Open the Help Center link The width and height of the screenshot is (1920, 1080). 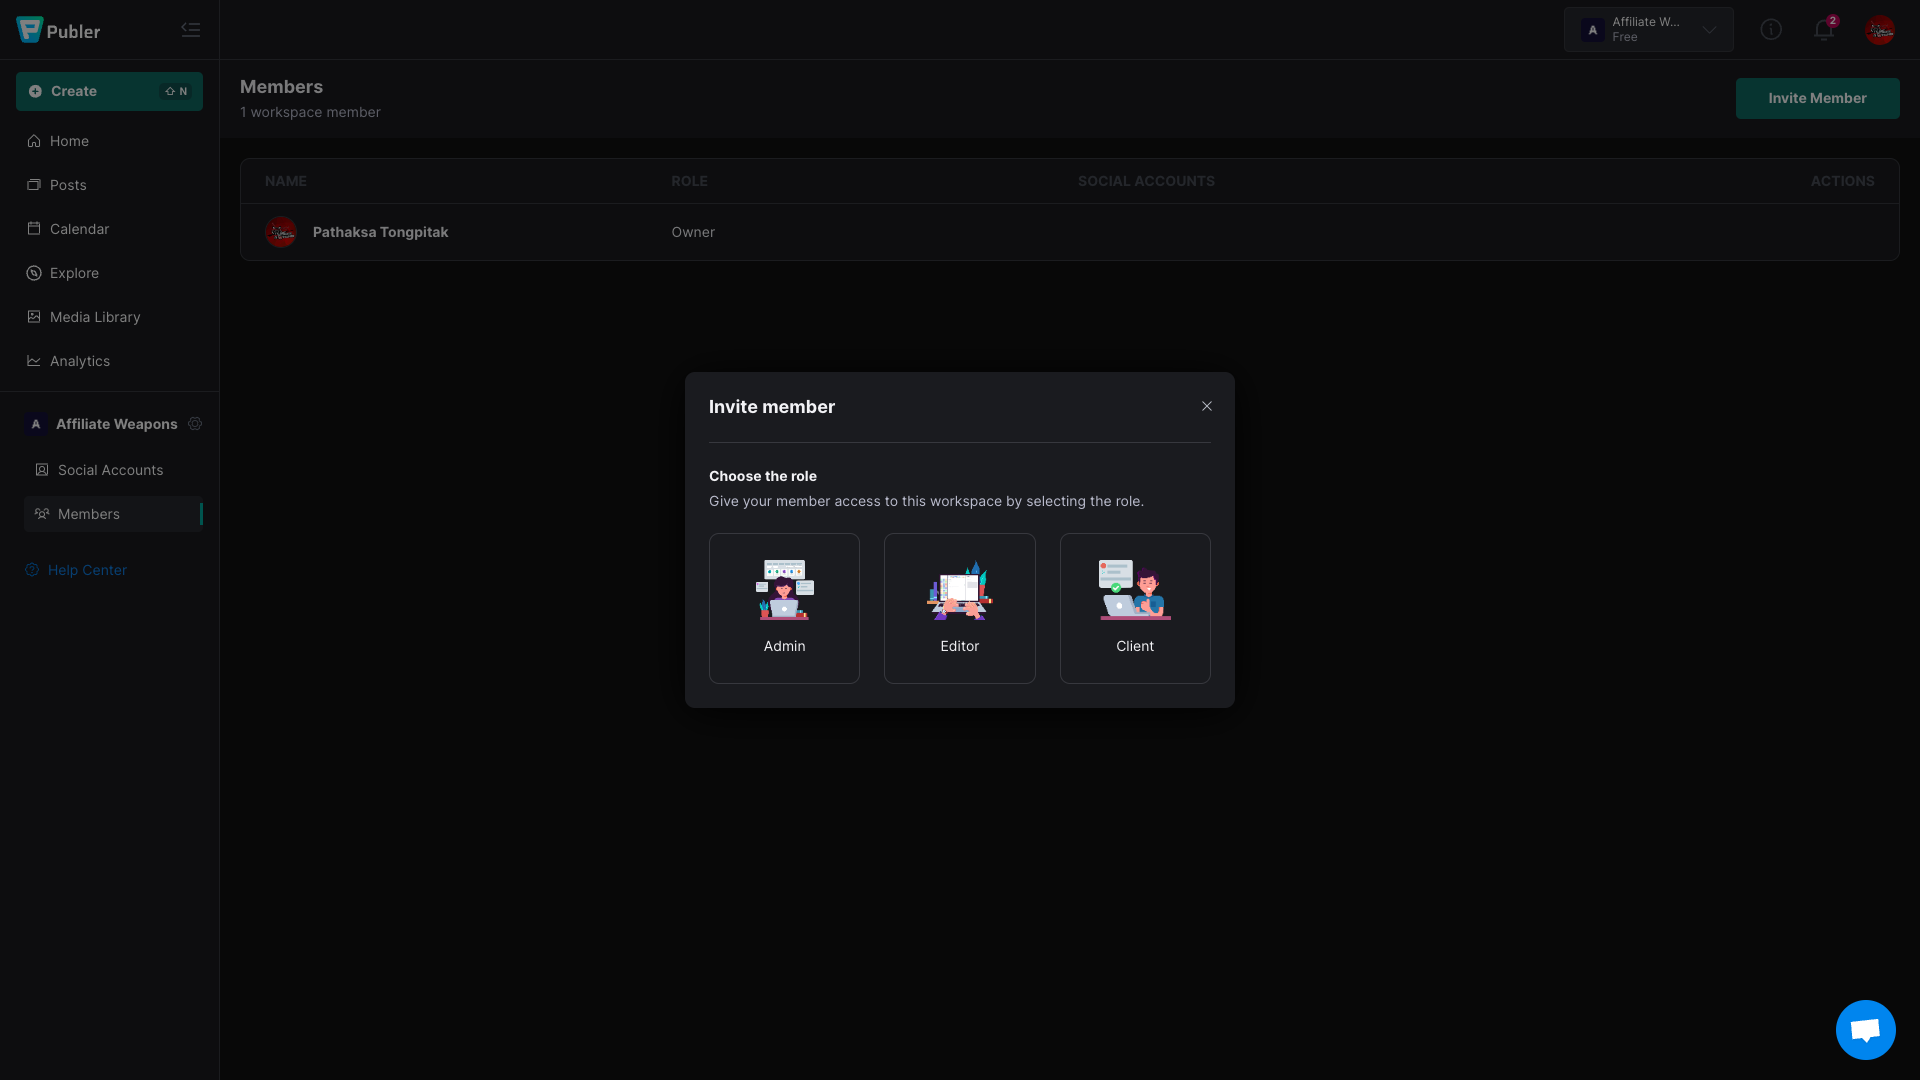point(87,570)
